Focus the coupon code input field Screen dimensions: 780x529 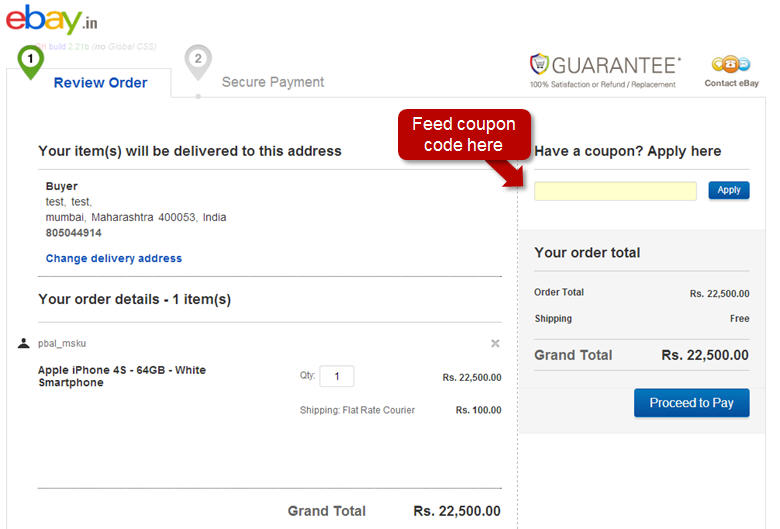pos(615,191)
